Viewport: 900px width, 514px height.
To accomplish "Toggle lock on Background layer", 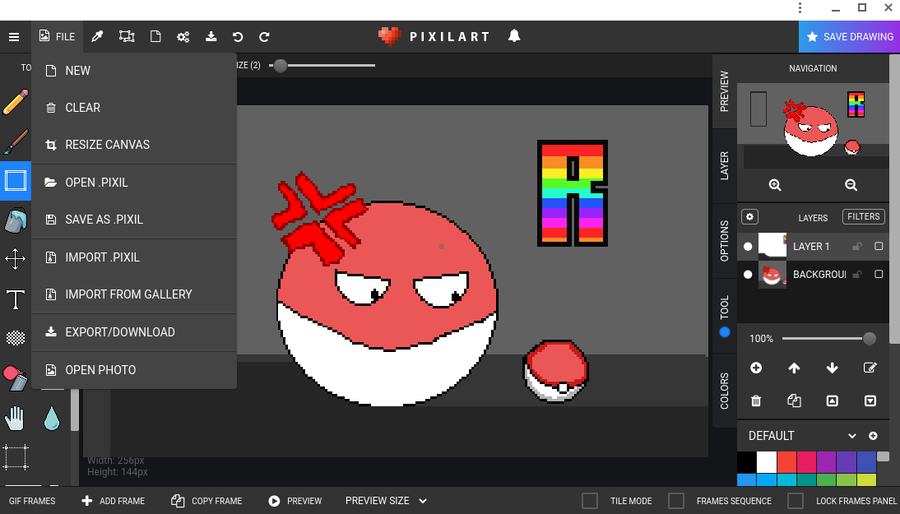I will click(x=857, y=274).
